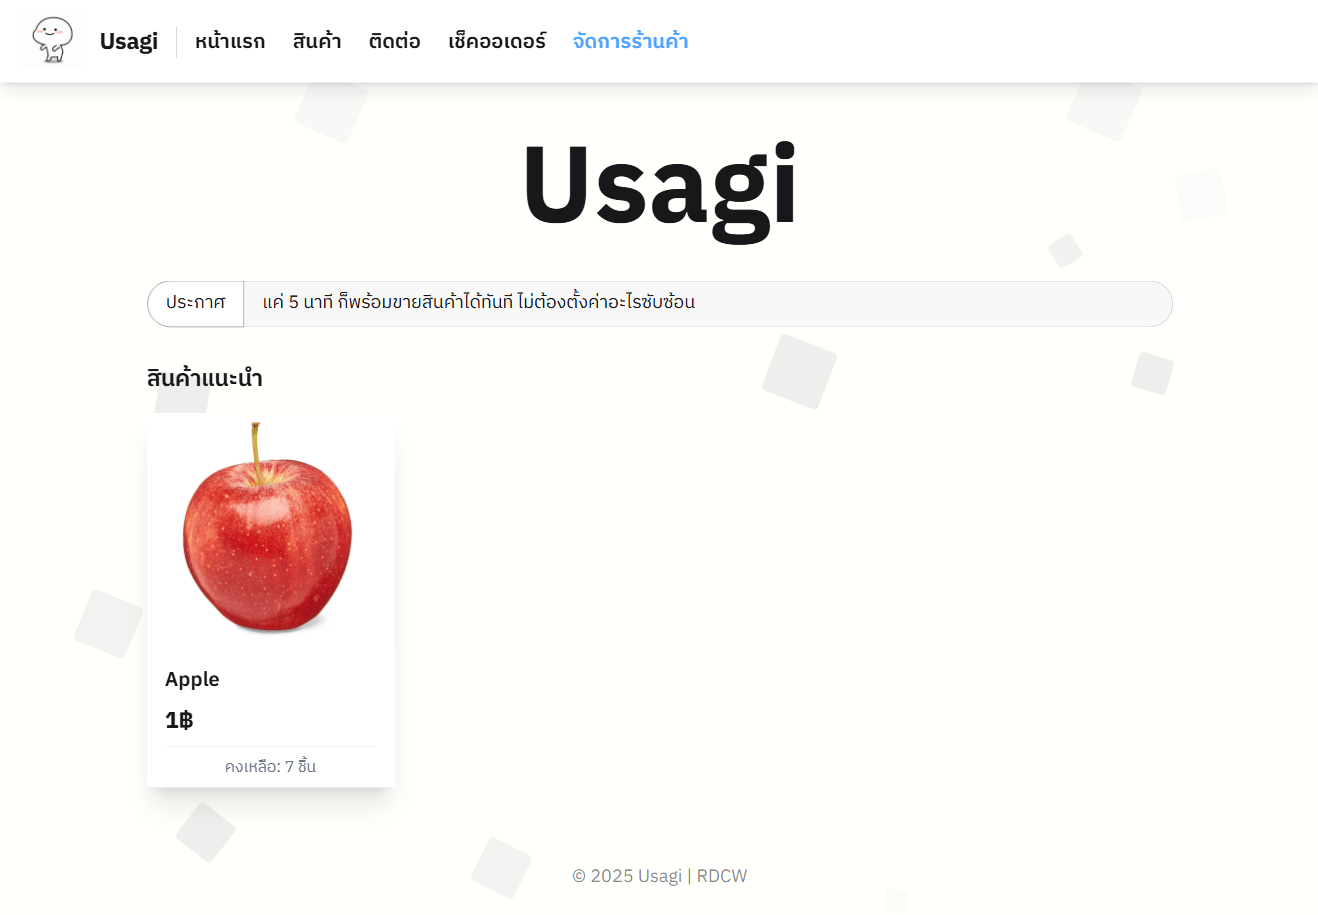Click the สินค้าแนะนำ section heading
Image resolution: width=1318 pixels, height=915 pixels.
tap(205, 378)
